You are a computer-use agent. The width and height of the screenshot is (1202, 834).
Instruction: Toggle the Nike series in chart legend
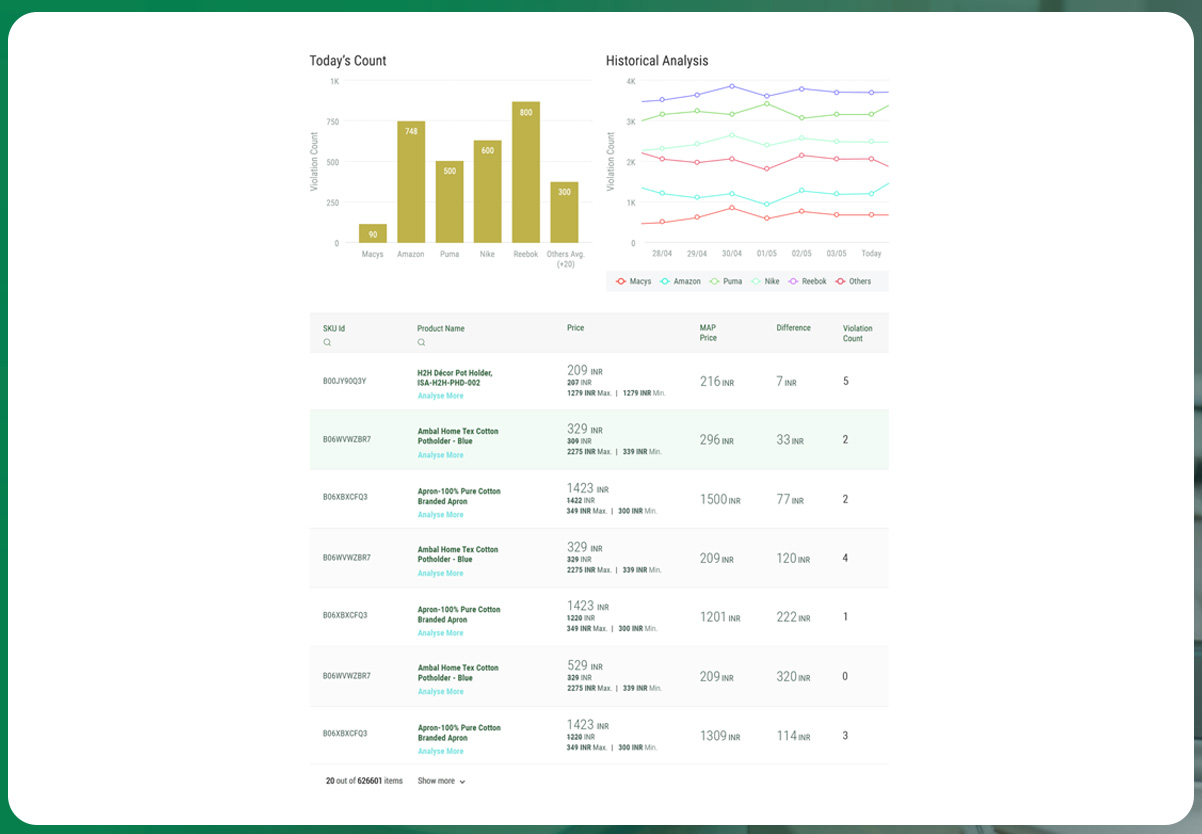tap(765, 282)
